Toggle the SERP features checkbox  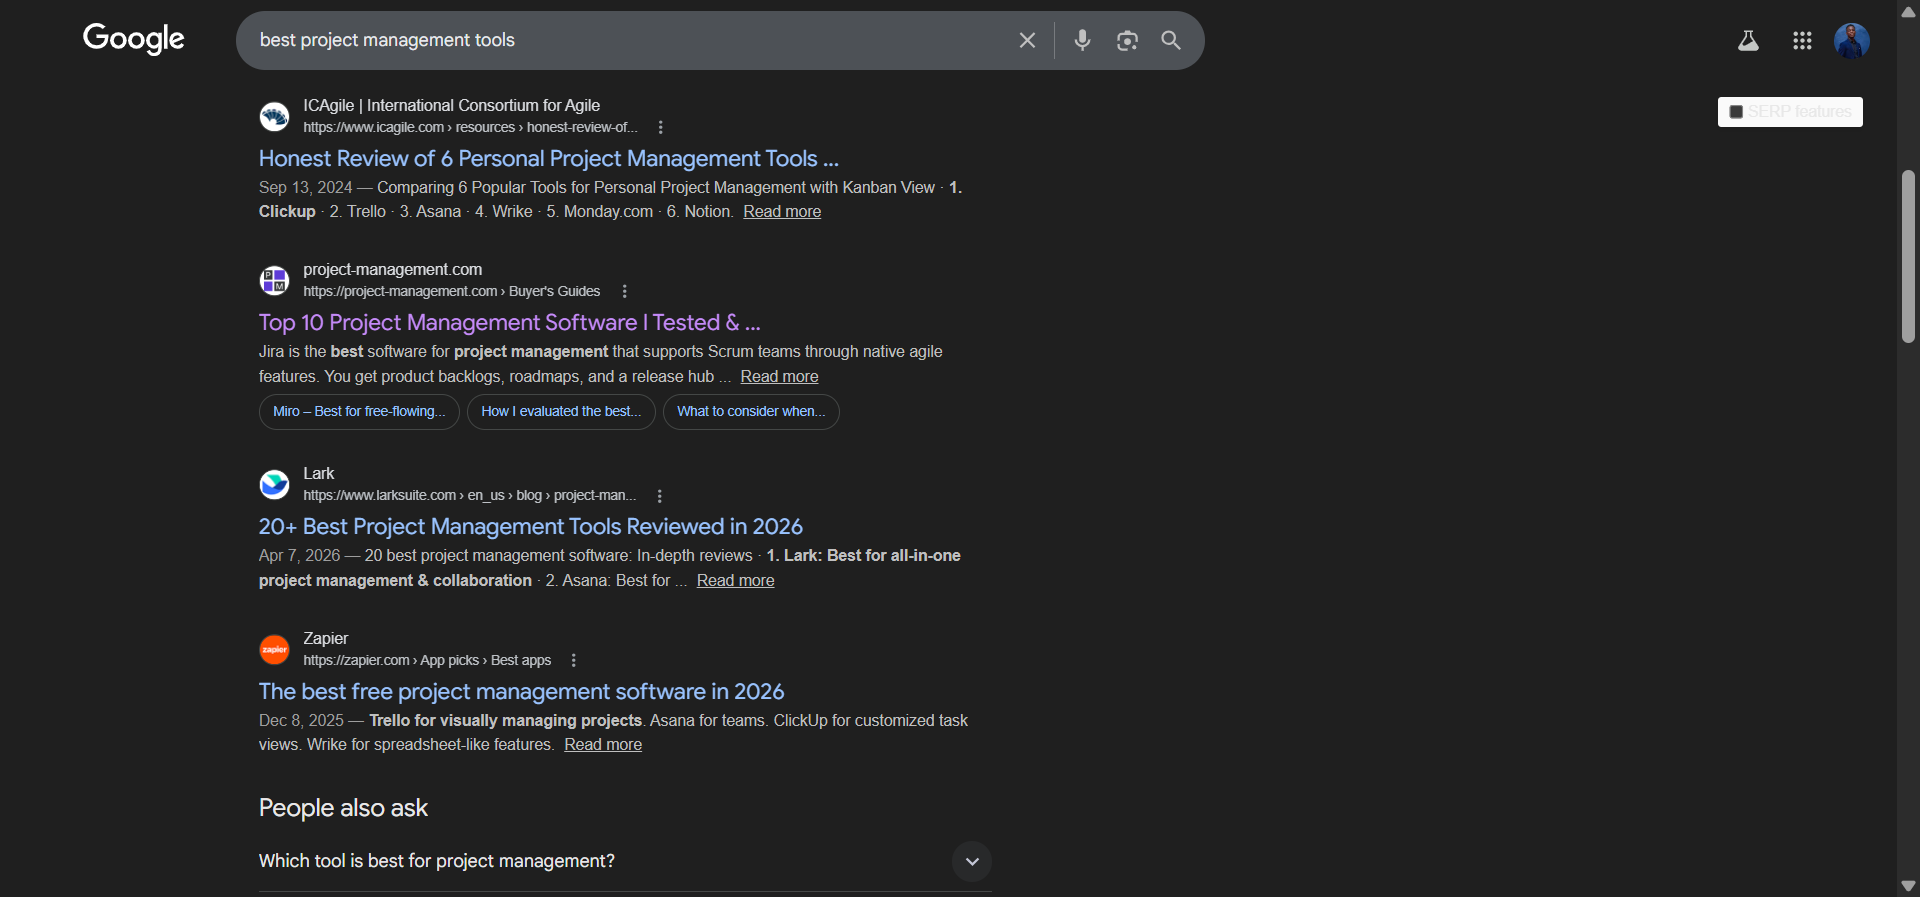pyautogui.click(x=1736, y=112)
